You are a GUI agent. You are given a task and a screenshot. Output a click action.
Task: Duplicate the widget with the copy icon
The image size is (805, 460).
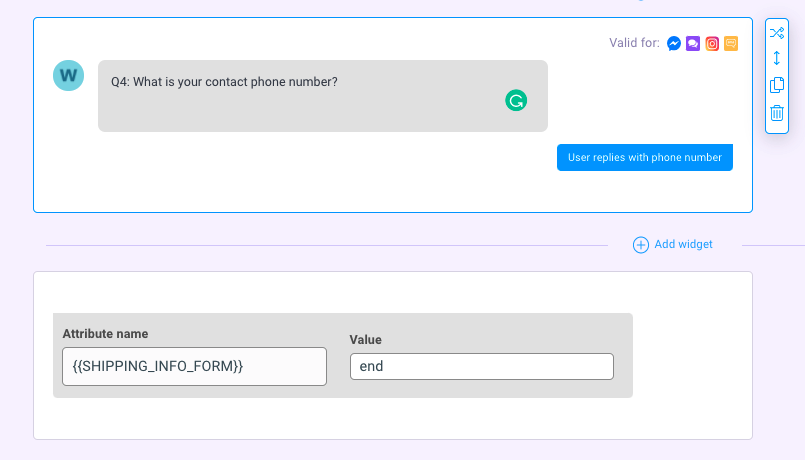click(x=777, y=85)
